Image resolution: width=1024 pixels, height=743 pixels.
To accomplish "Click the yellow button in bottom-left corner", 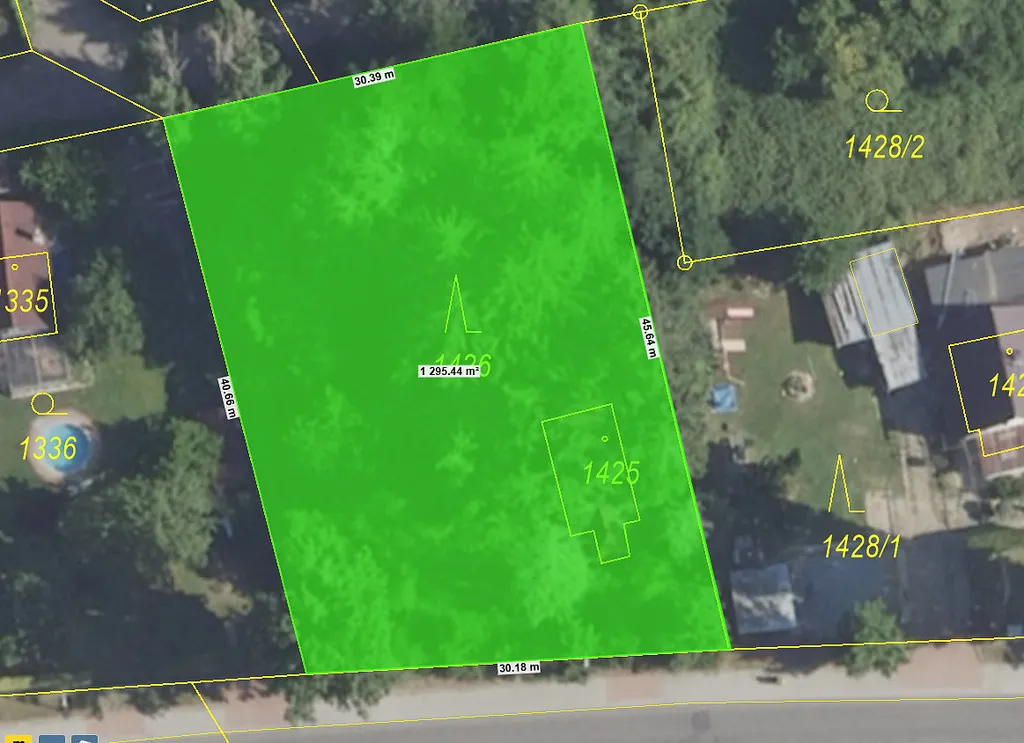I will [21, 739].
